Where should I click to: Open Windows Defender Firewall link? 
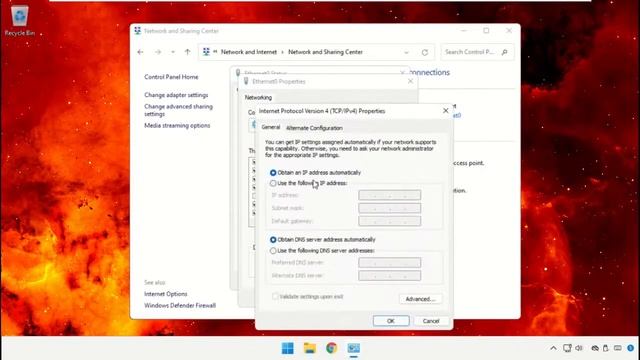(x=180, y=305)
